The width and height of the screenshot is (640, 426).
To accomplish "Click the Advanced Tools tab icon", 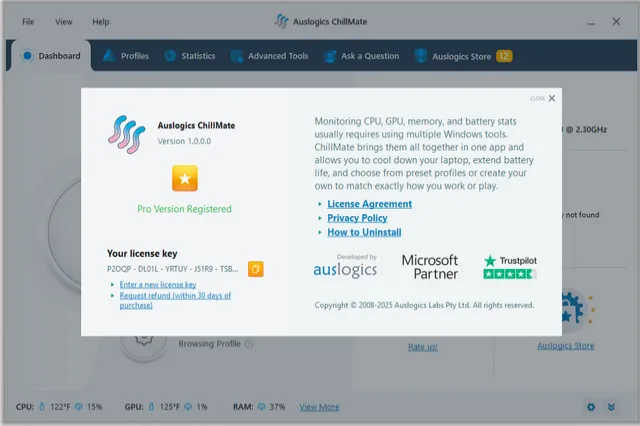I will [237, 56].
